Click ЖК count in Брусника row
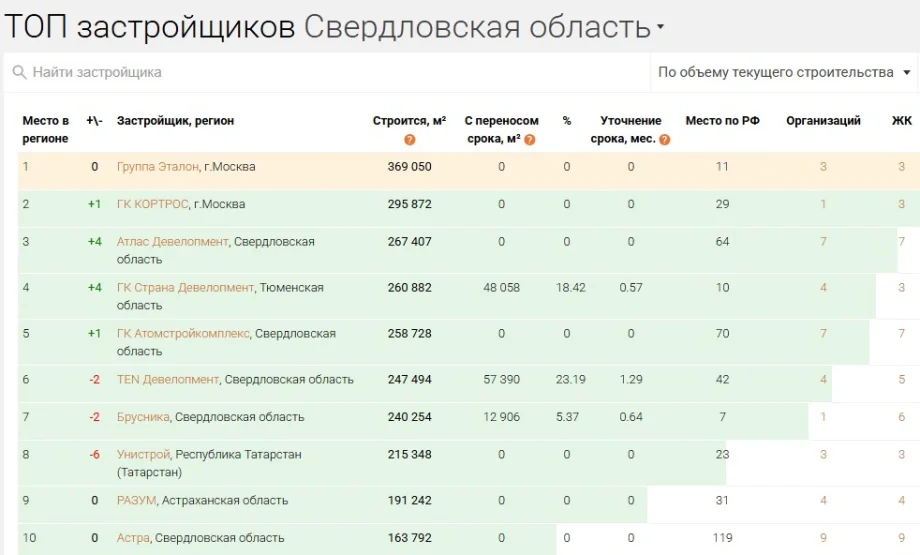Screen dimensions: 920x555 click(x=902, y=417)
